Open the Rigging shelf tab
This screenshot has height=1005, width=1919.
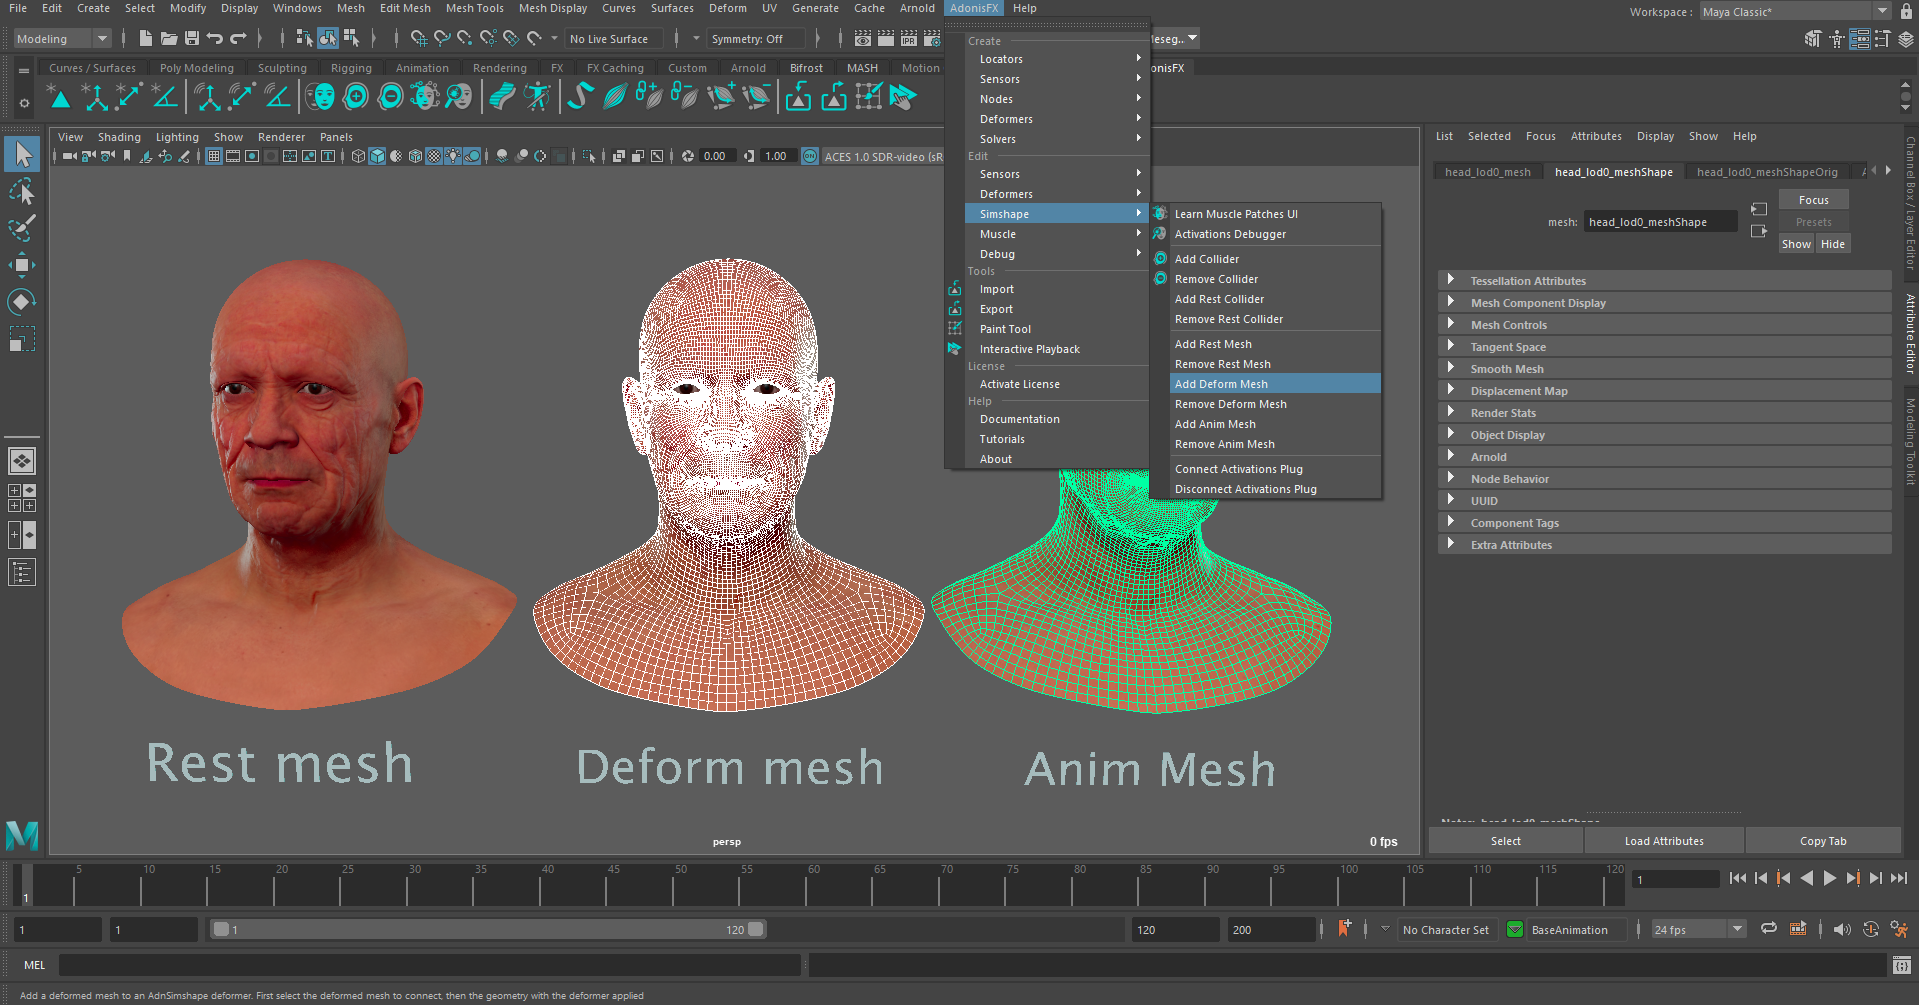351,68
